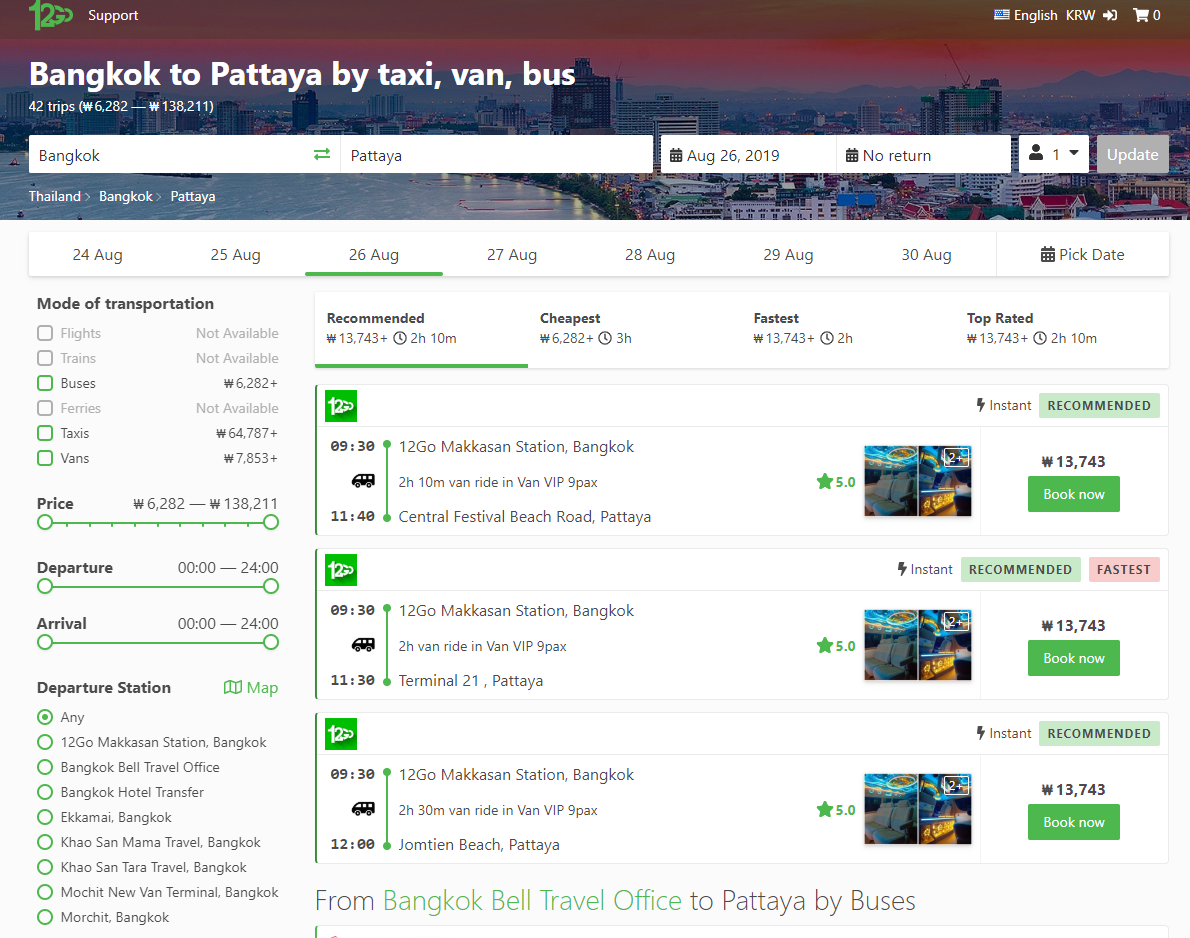
Task: Click Departure time slider right handle
Action: (x=271, y=586)
